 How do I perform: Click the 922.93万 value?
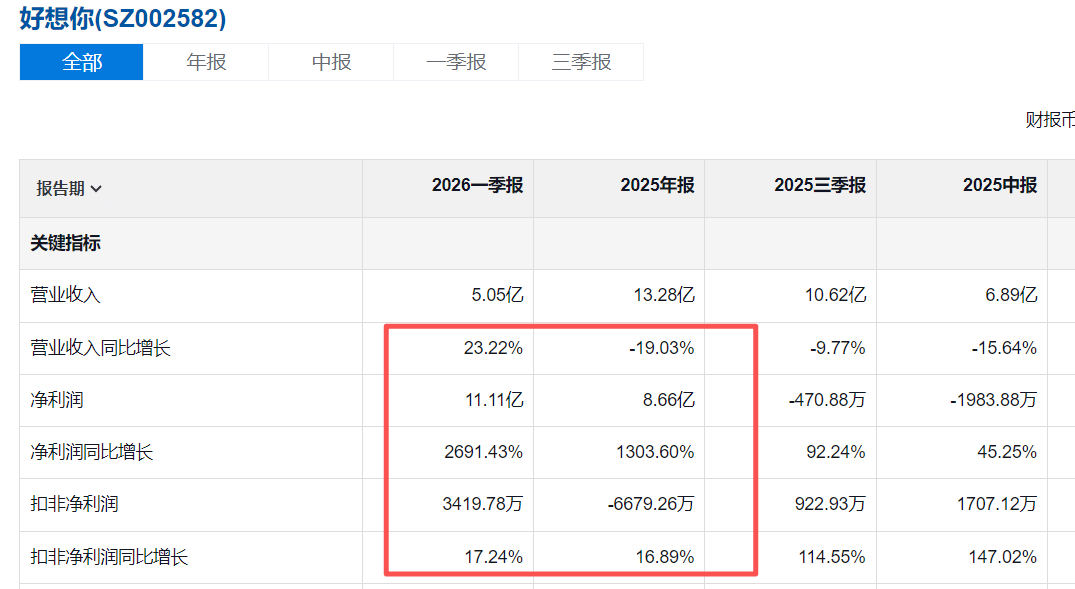click(830, 505)
